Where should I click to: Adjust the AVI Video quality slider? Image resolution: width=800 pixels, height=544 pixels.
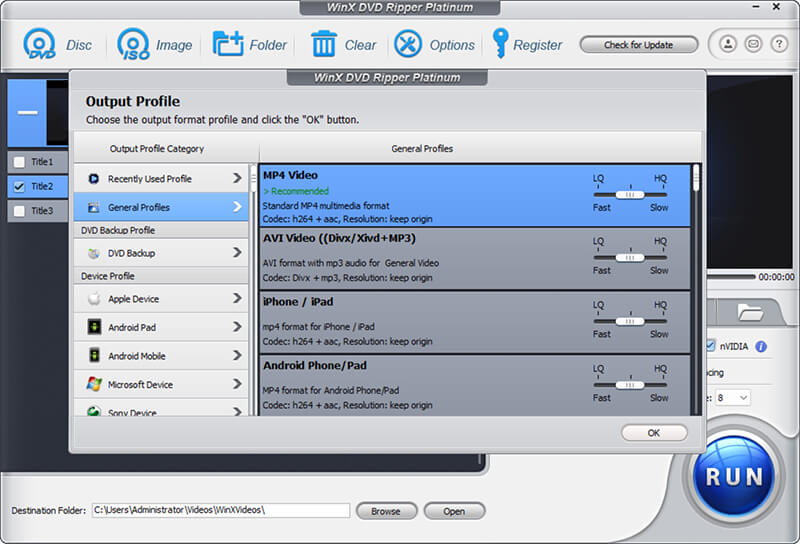(630, 258)
